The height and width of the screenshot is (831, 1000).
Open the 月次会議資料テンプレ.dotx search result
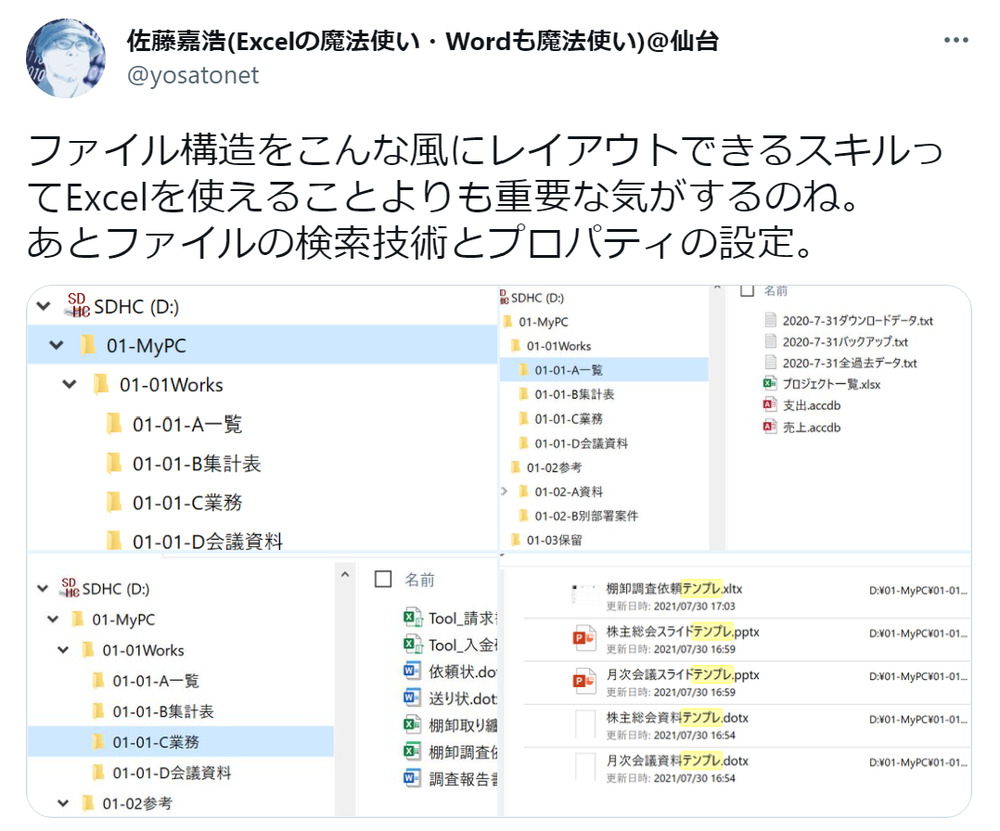676,761
